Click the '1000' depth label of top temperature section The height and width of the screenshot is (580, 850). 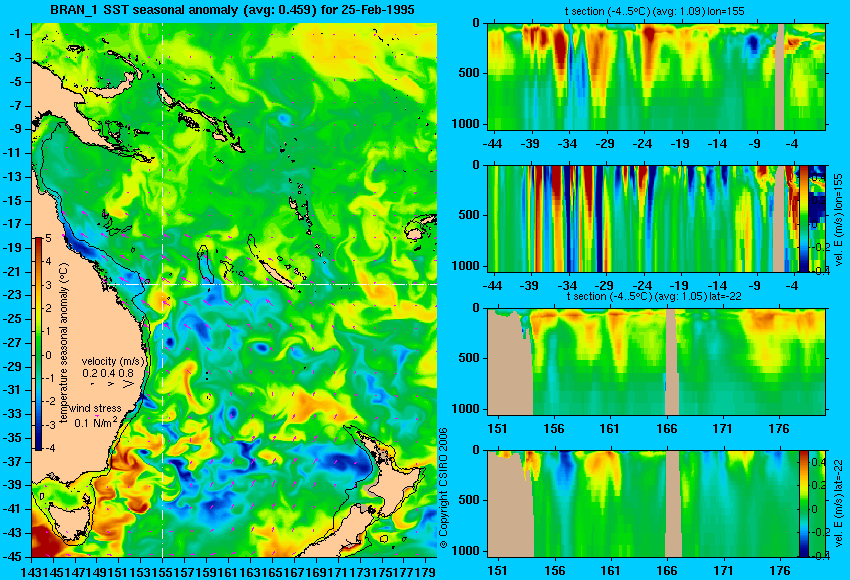click(466, 124)
